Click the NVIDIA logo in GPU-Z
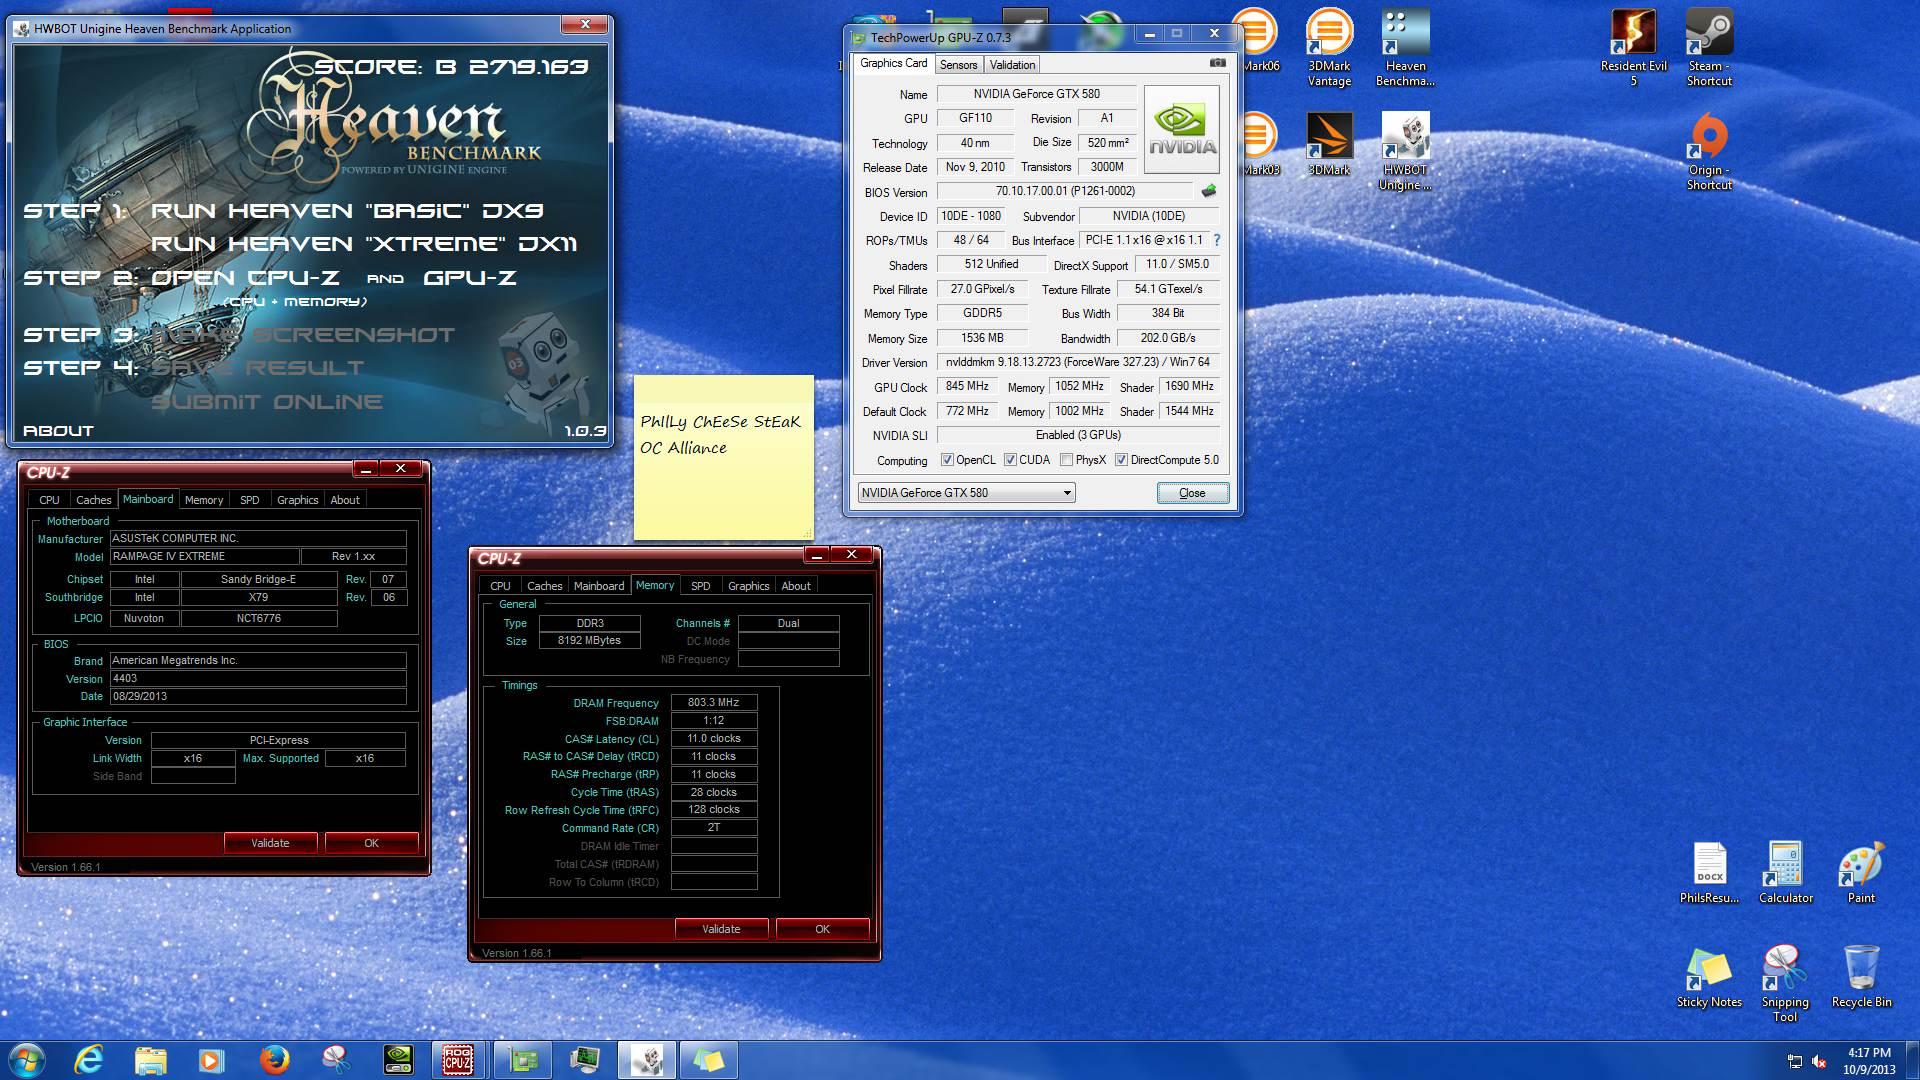 click(1182, 130)
